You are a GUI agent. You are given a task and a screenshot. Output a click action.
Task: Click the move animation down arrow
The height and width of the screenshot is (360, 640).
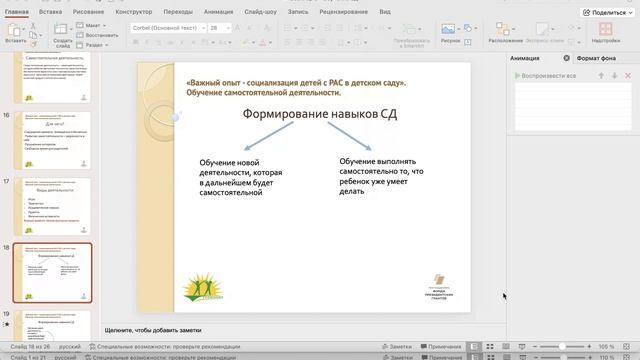click(x=614, y=76)
